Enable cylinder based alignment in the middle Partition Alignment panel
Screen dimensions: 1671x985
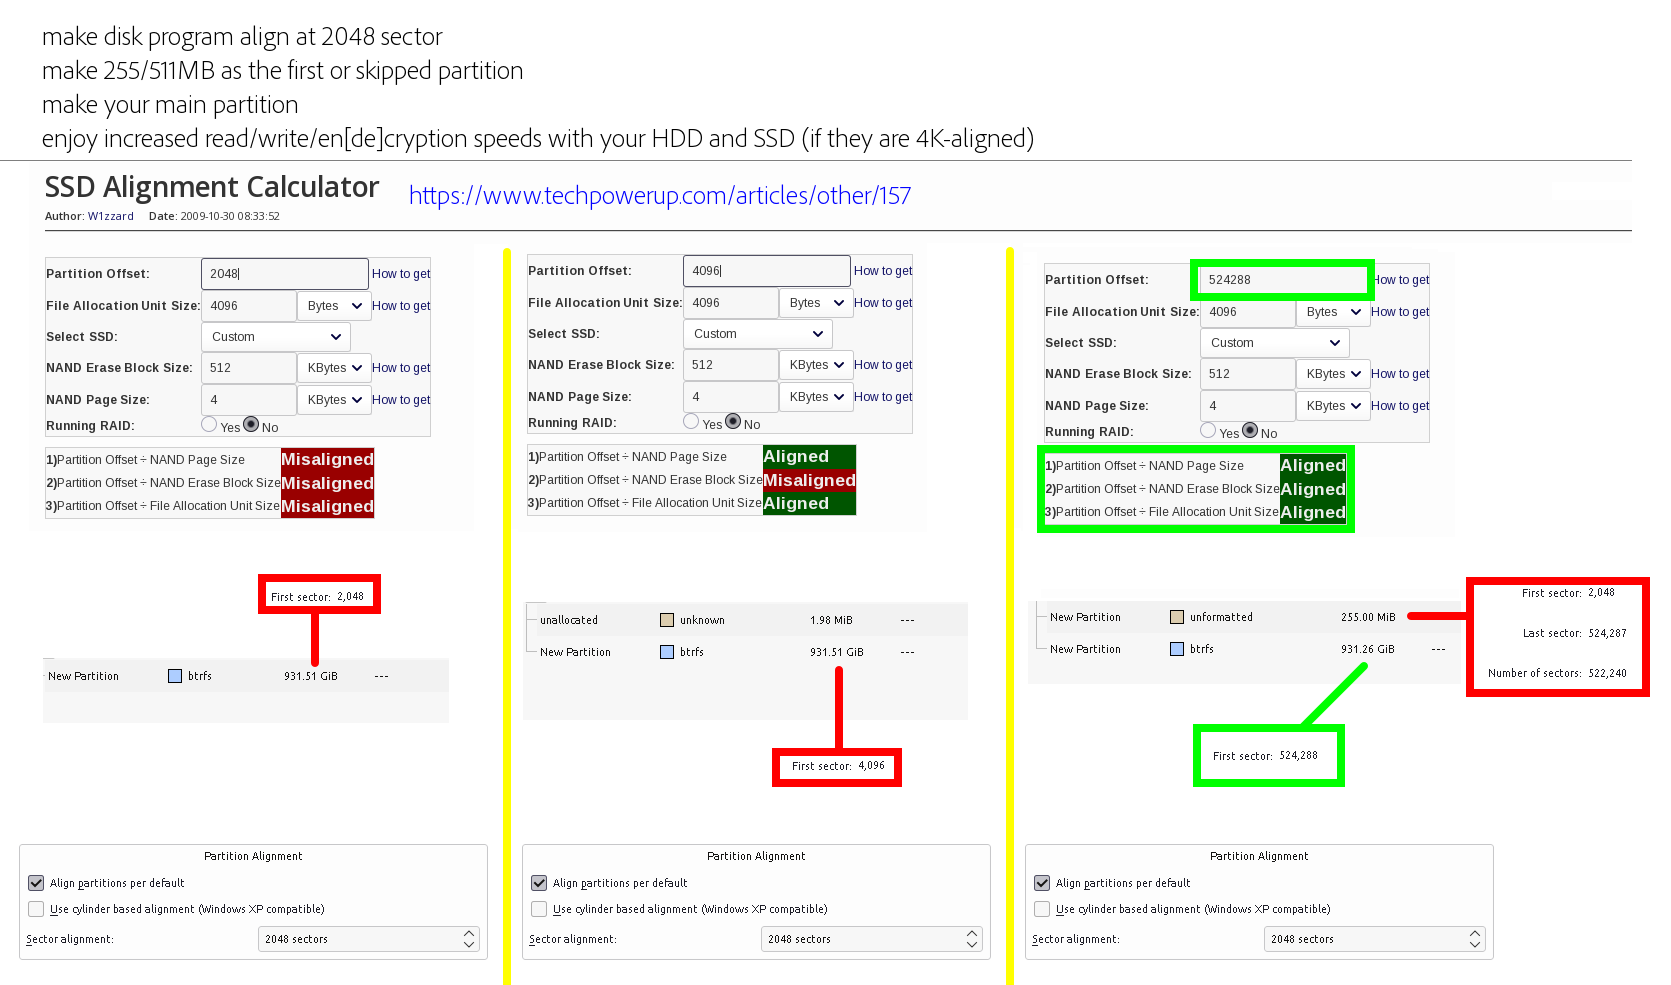coord(539,909)
